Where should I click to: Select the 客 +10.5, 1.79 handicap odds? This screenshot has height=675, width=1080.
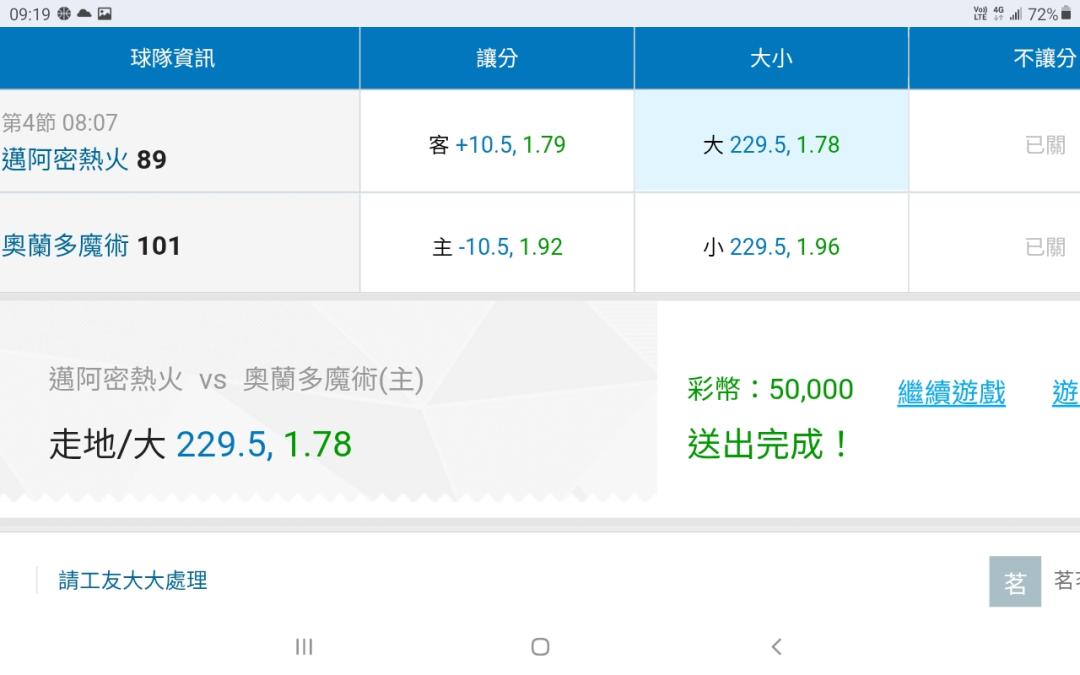click(497, 145)
